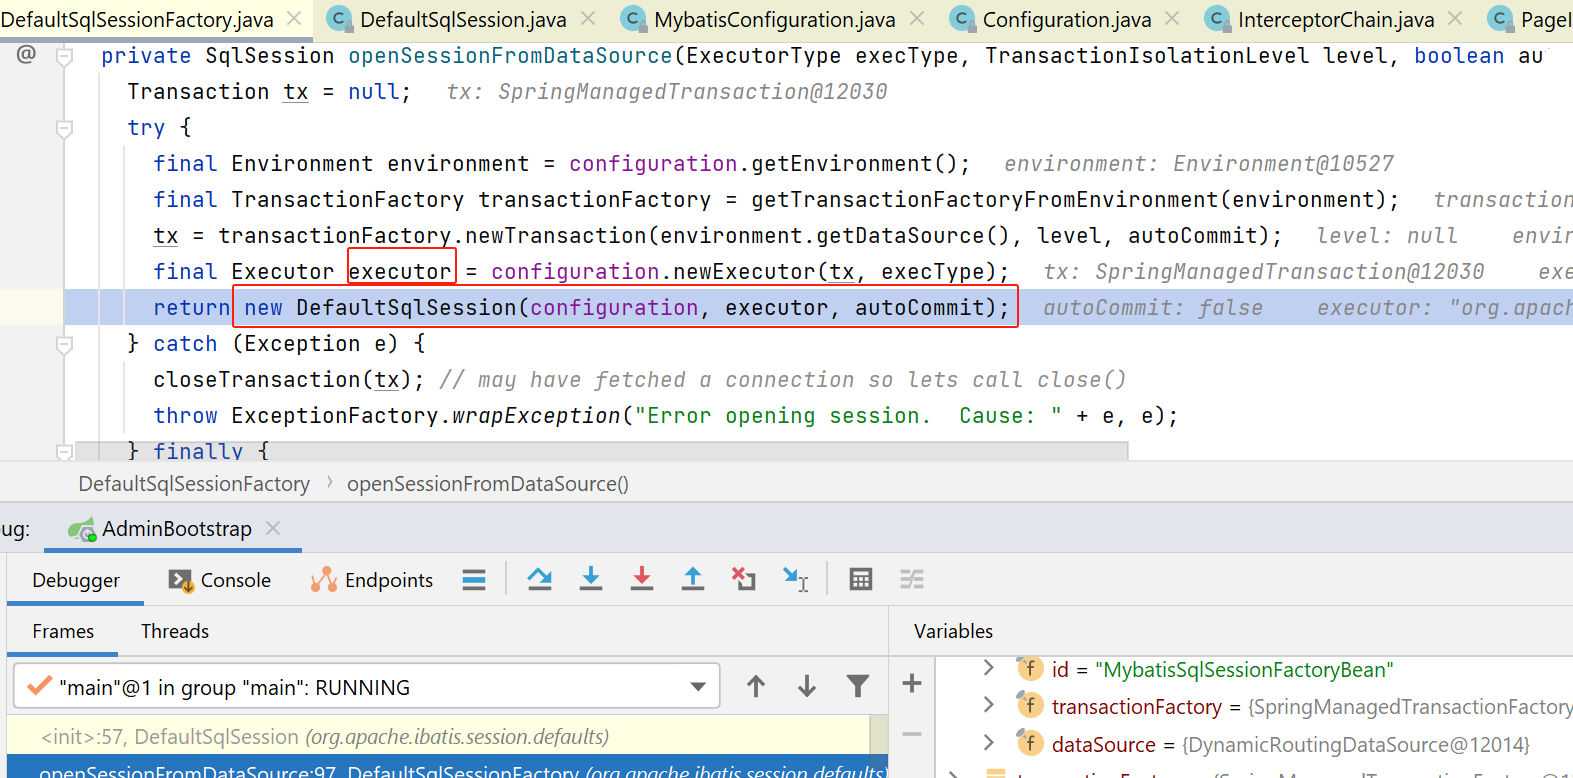This screenshot has height=778, width=1573.
Task: Click the Step Out debugger icon
Action: pyautogui.click(x=693, y=579)
